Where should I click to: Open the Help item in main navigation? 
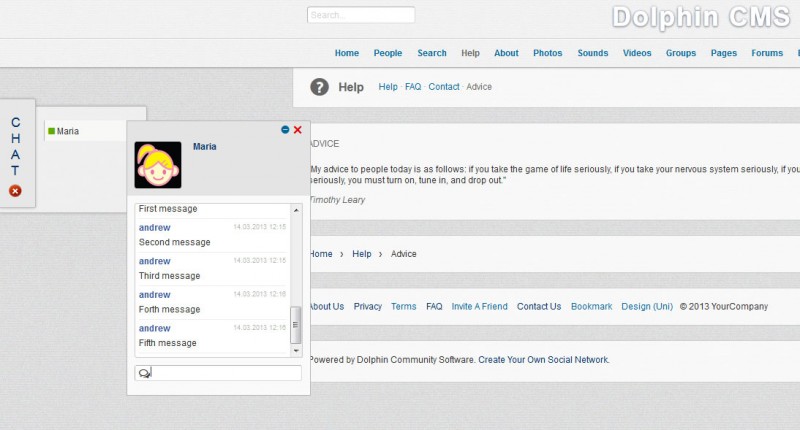tap(470, 53)
